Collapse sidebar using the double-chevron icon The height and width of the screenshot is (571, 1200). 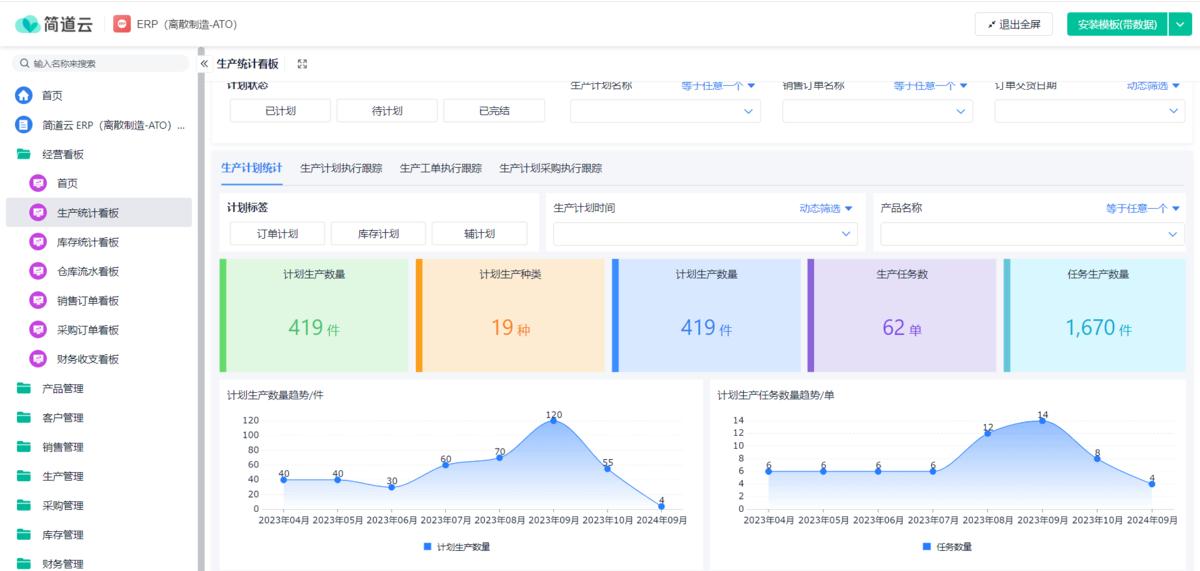[x=204, y=63]
